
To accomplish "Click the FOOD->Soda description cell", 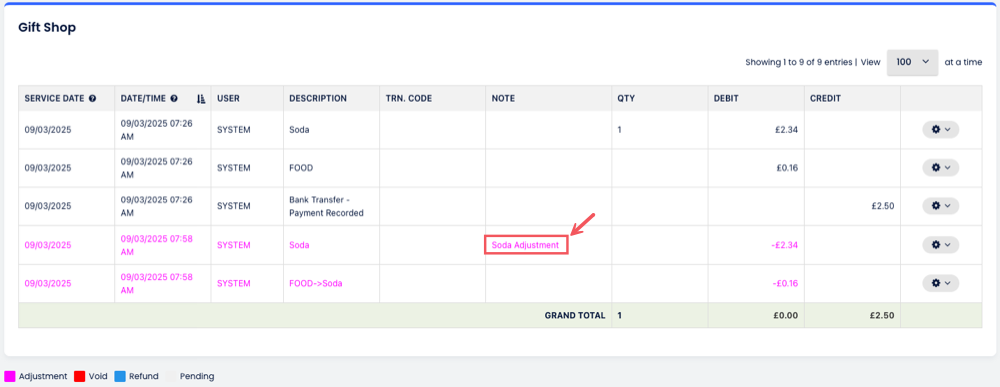I will coord(316,283).
